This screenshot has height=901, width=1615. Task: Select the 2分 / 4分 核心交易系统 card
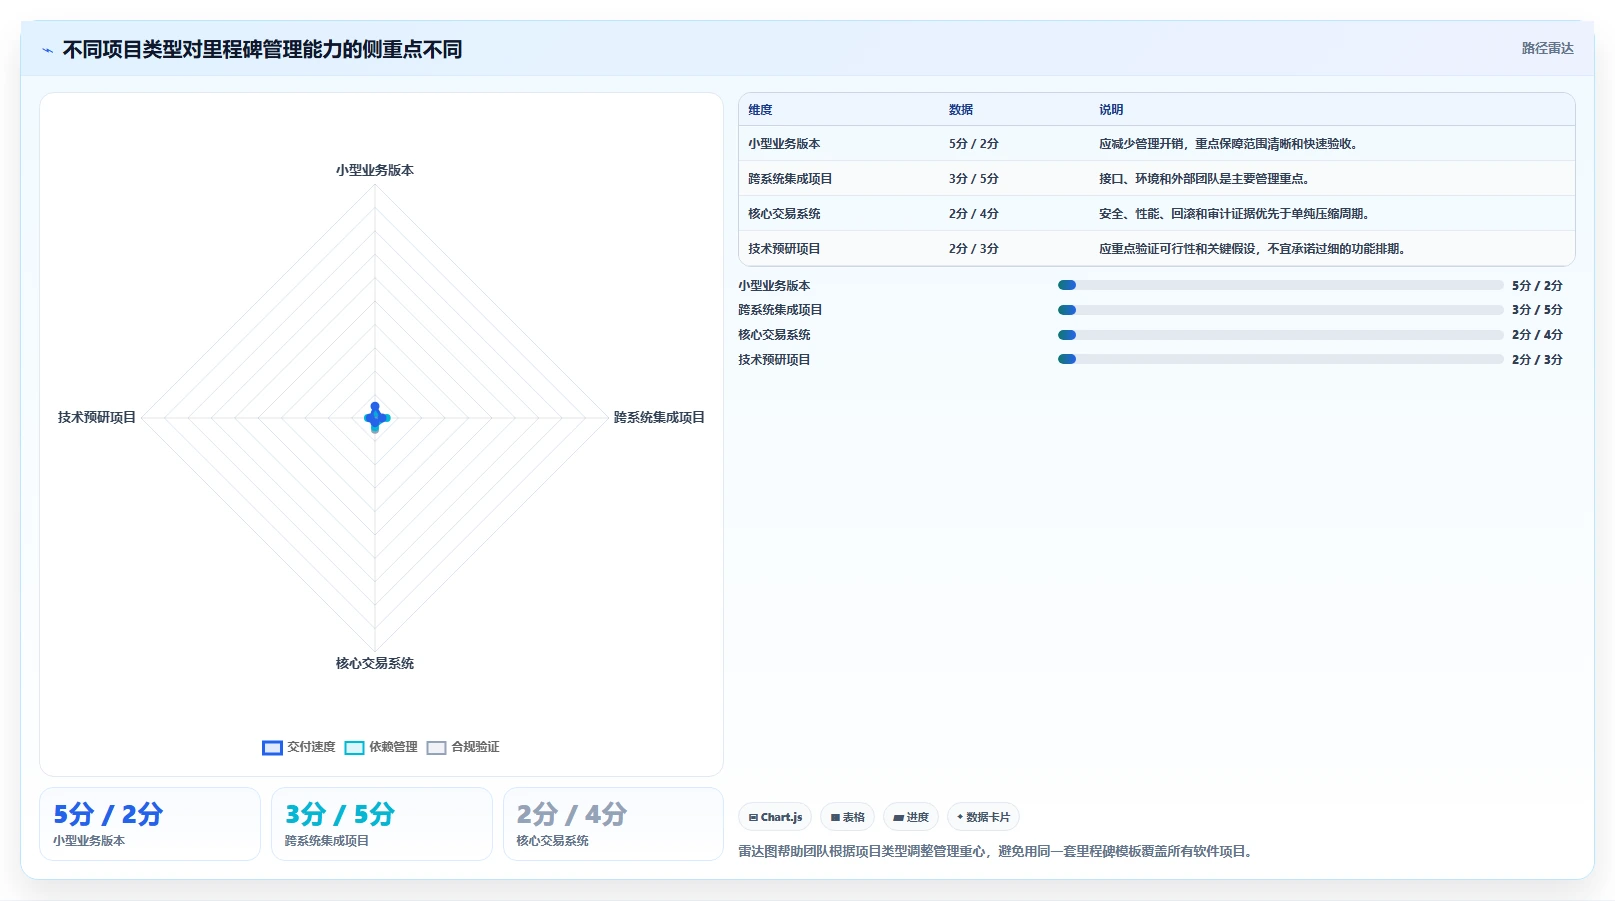click(x=613, y=824)
